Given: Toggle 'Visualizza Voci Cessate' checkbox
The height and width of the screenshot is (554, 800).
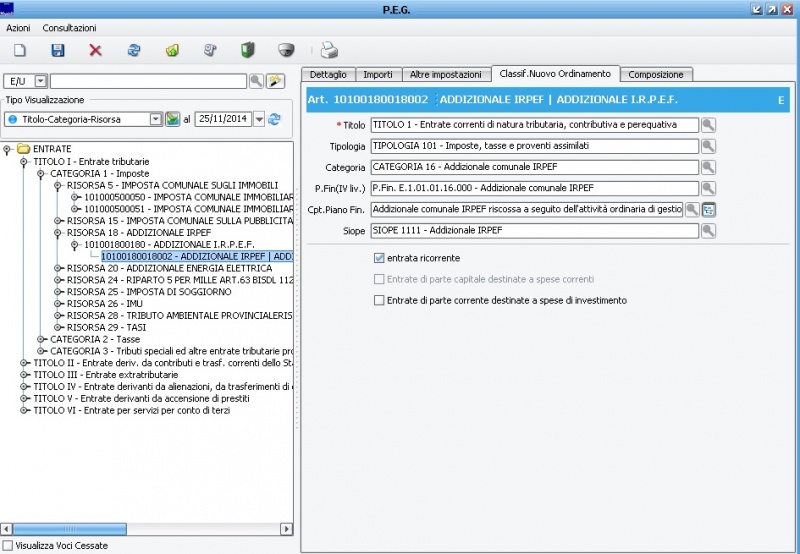Looking at the screenshot, I should click(9, 546).
